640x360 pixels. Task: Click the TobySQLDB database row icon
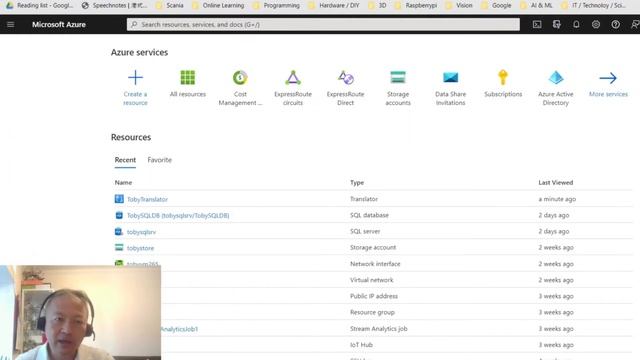point(119,215)
